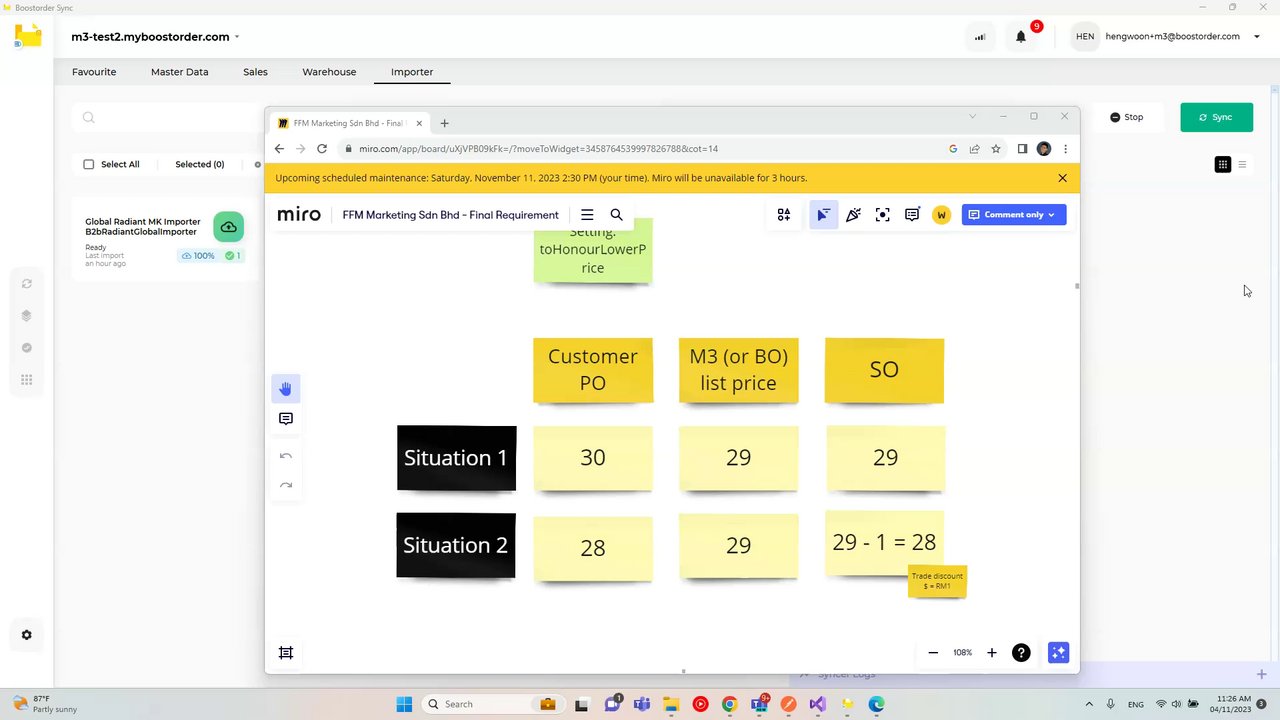
Task: Bookmark this Miro page with star icon
Action: tap(996, 149)
